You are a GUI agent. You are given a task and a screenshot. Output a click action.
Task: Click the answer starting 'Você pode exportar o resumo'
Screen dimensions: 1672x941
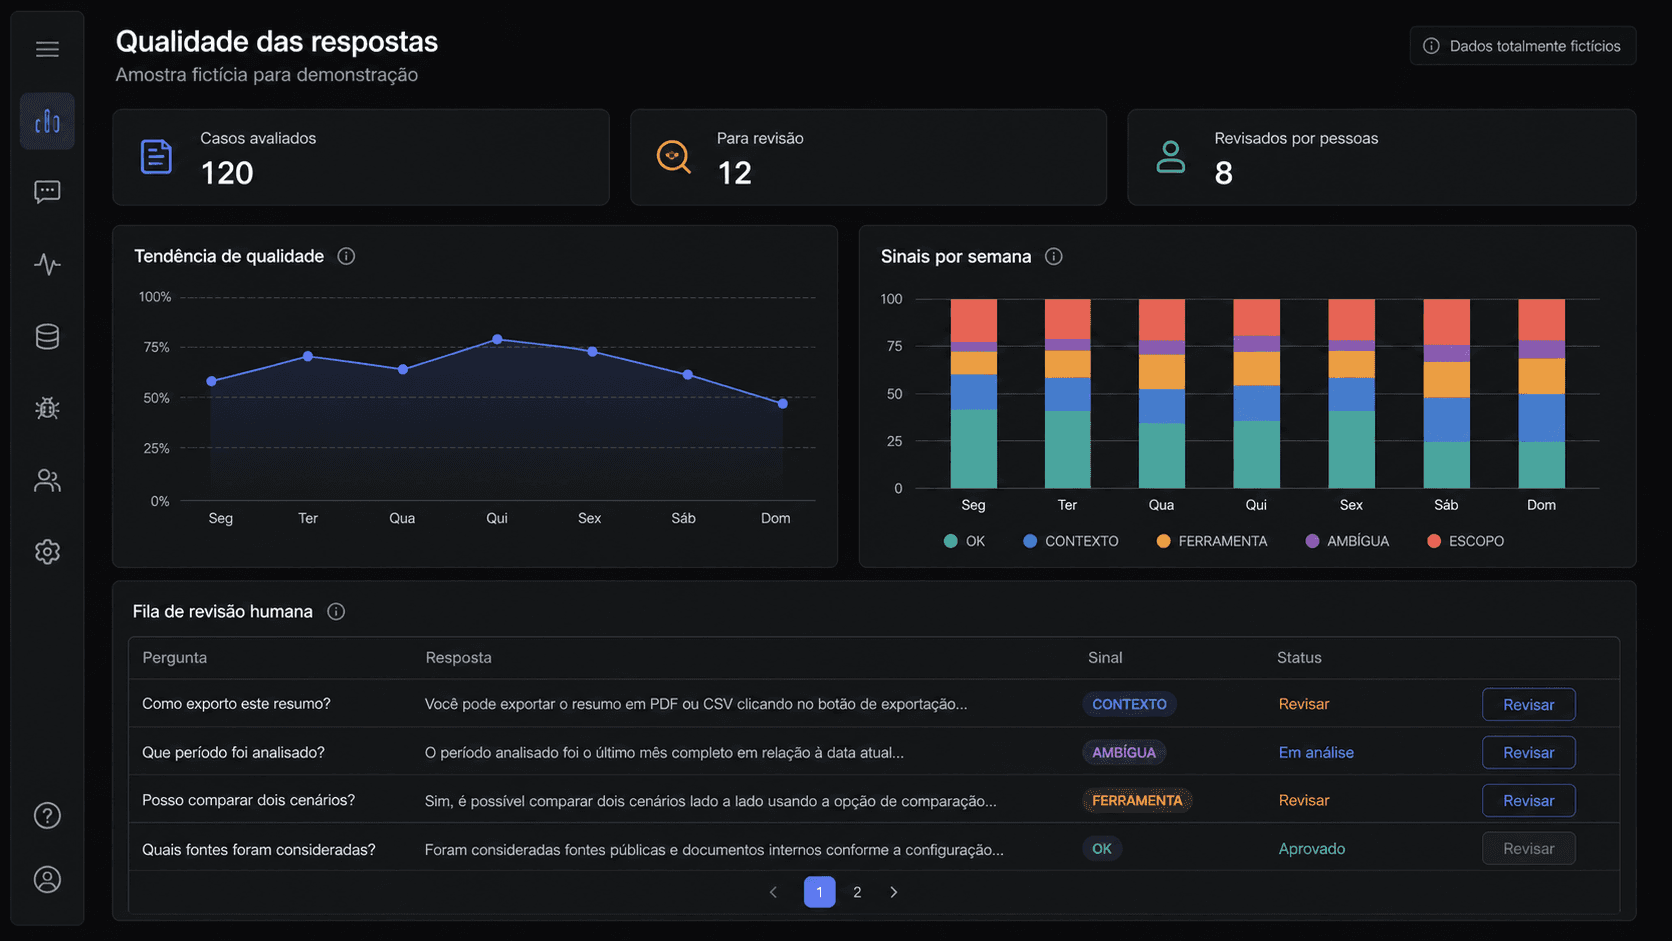[696, 704]
